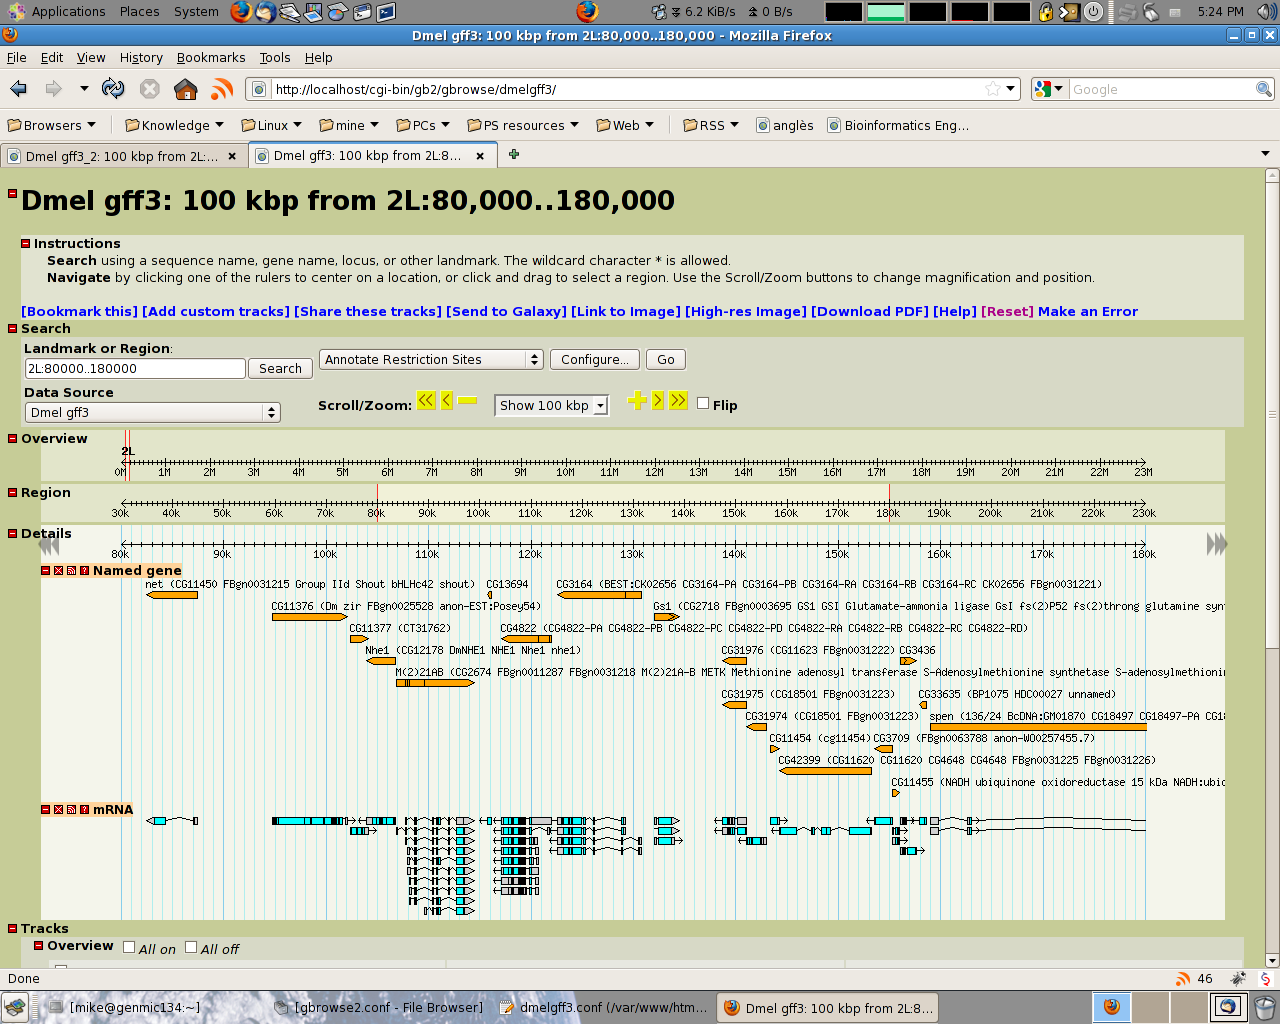Zoom in using the yellow plus icon
This screenshot has height=1024, width=1280.
pyautogui.click(x=637, y=401)
